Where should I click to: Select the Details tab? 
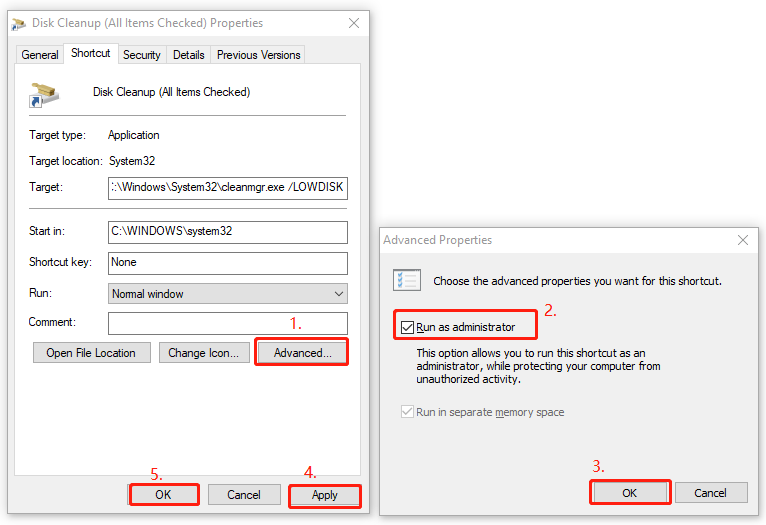tap(189, 55)
